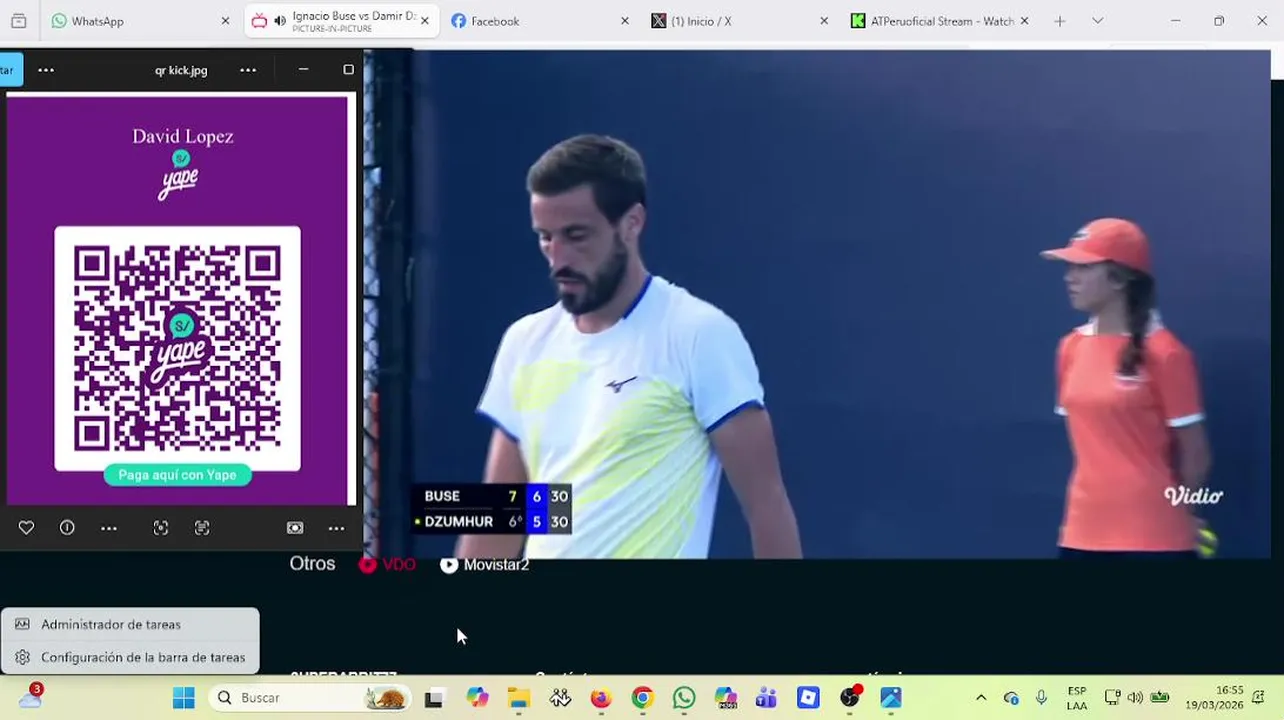Open the tab groups icon left of WhatsApp tab
Image resolution: width=1284 pixels, height=720 pixels.
(x=18, y=21)
